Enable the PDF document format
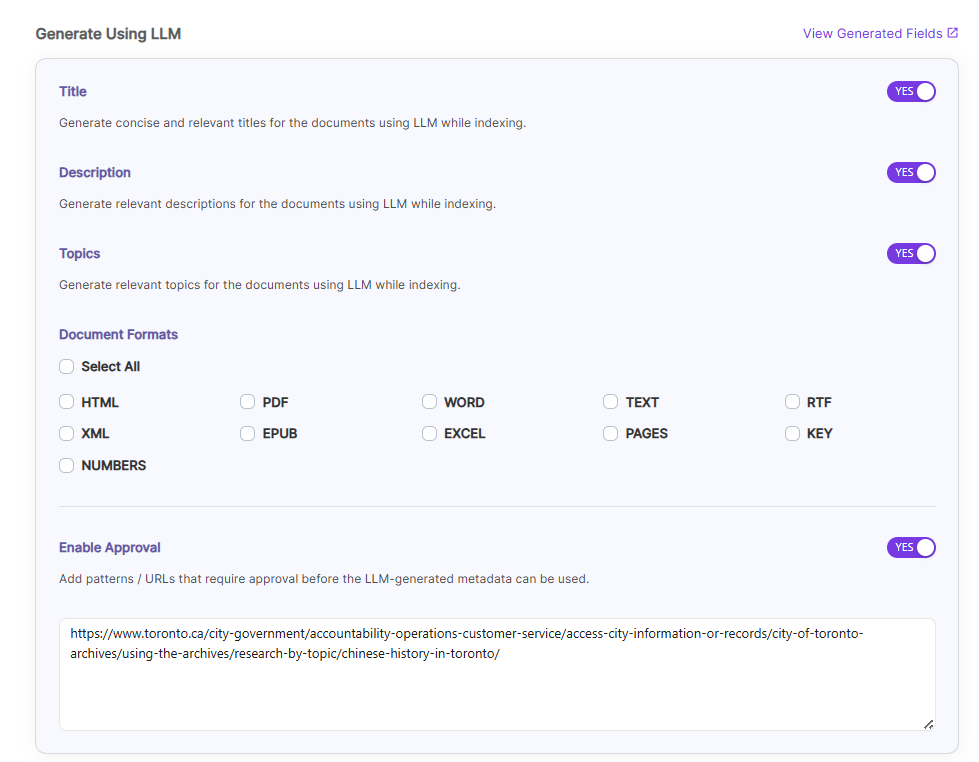Viewport: 979px width, 762px height. coord(248,402)
